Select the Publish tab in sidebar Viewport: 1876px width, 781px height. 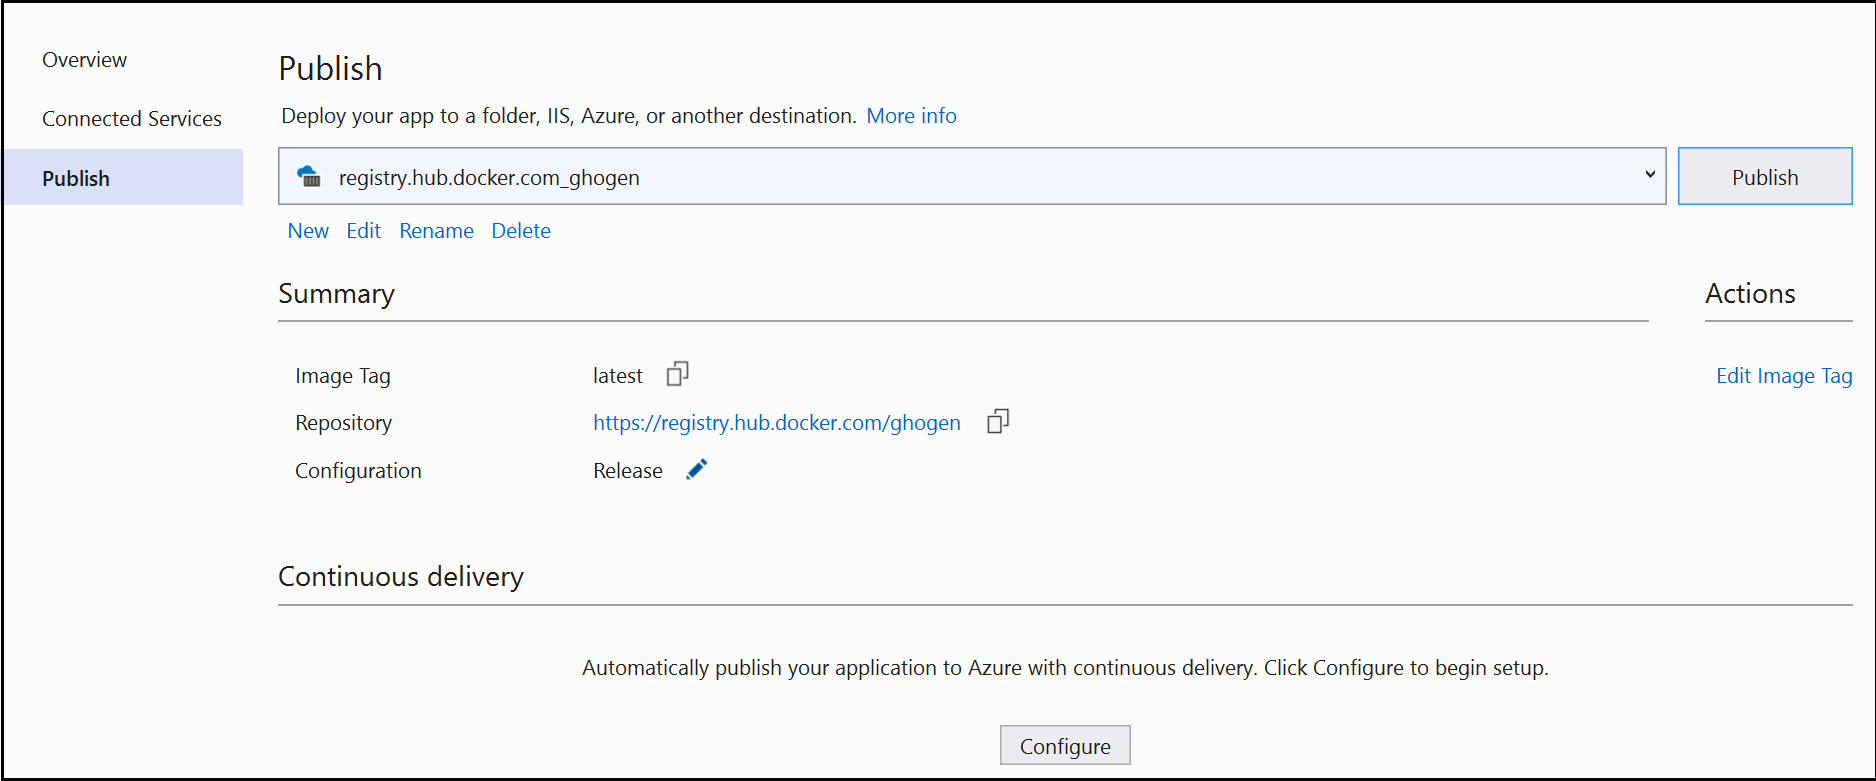click(x=76, y=179)
